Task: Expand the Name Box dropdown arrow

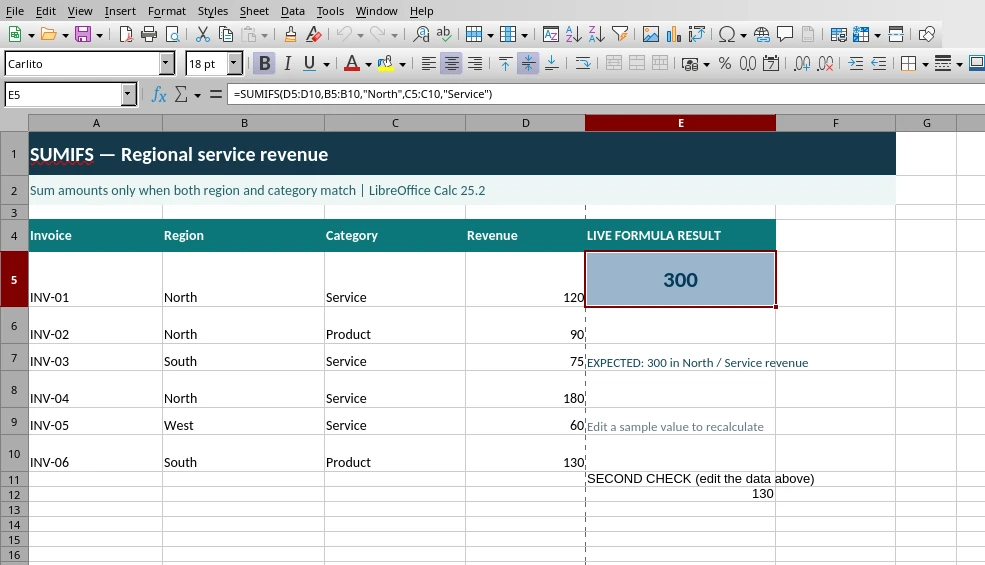Action: 128,95
